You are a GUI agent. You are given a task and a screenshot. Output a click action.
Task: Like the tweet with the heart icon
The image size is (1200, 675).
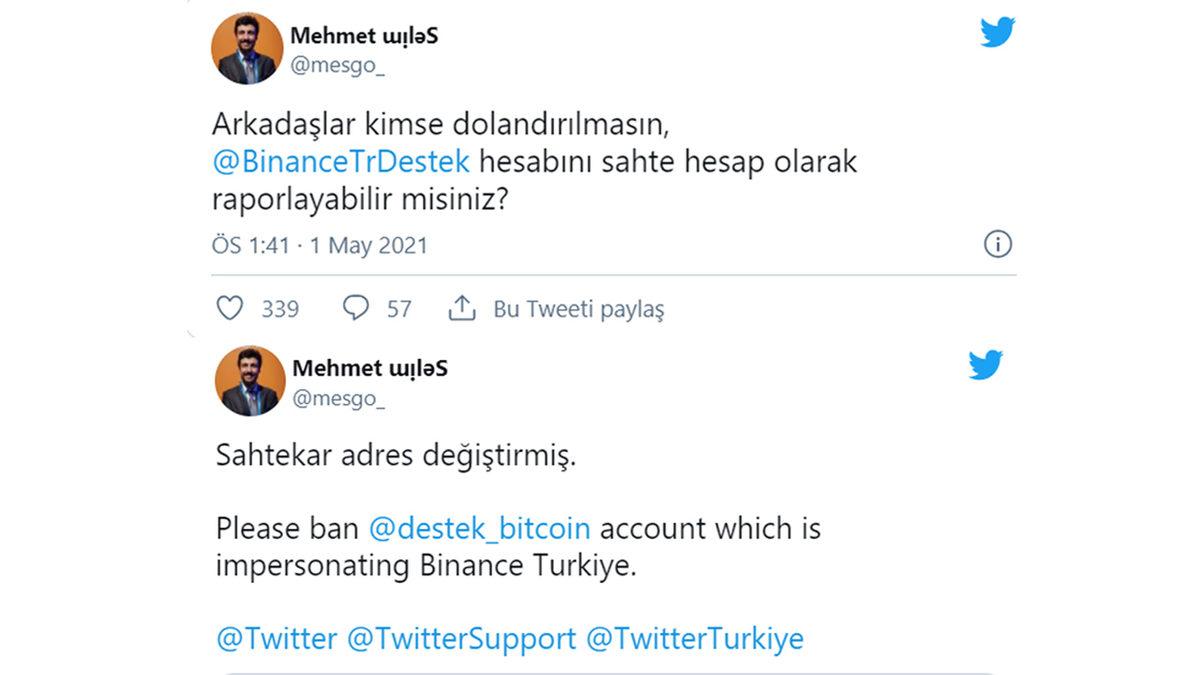click(229, 309)
